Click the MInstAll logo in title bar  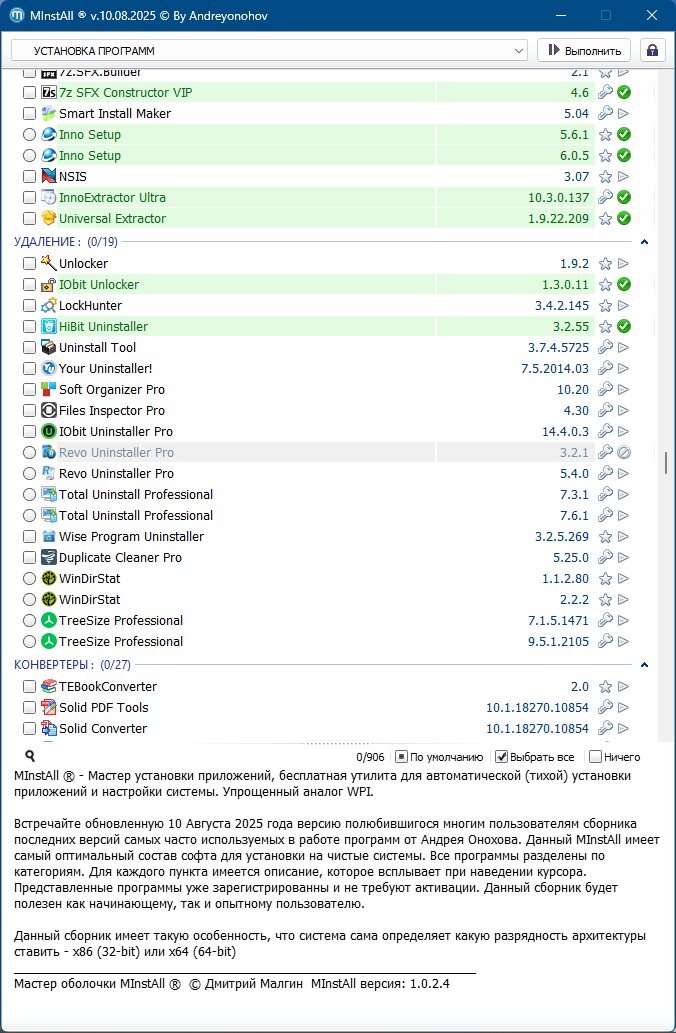(x=16, y=15)
